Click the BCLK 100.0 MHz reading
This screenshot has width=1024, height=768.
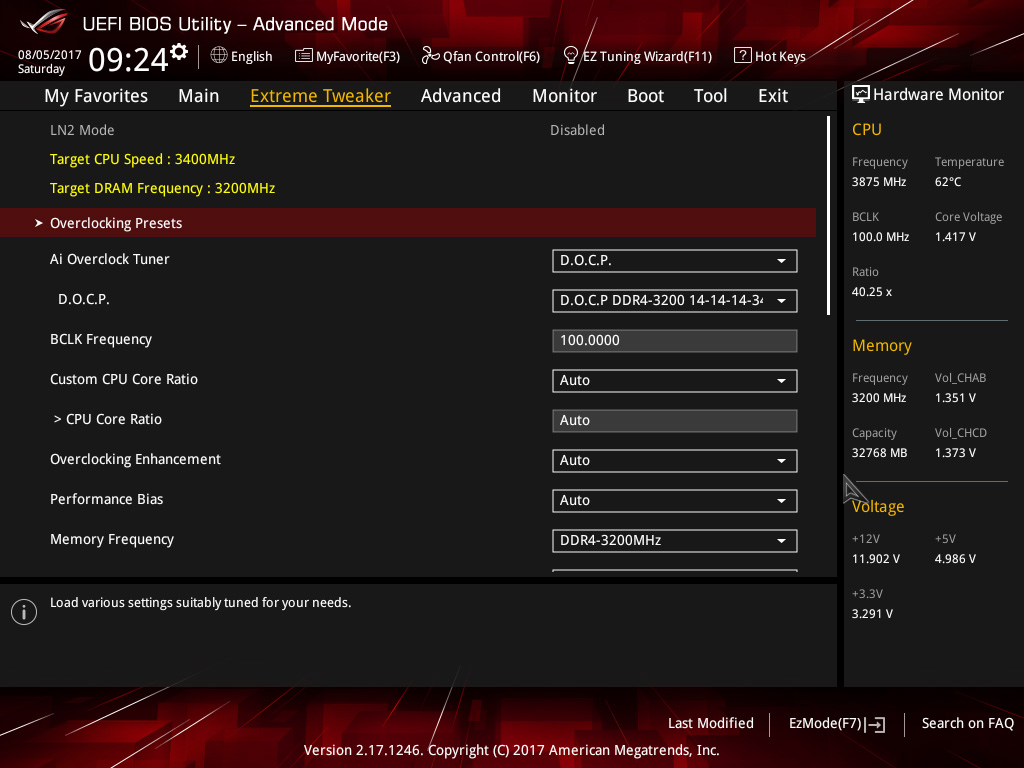pos(880,236)
